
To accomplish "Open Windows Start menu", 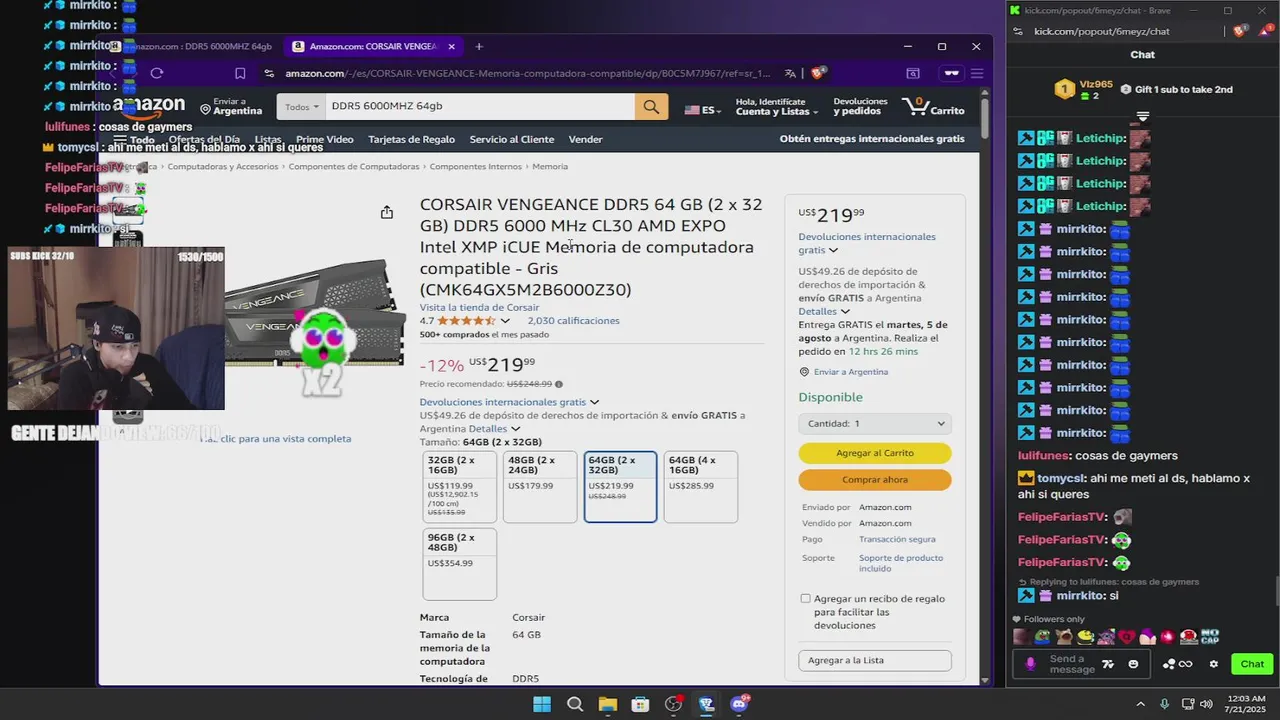I will [541, 704].
